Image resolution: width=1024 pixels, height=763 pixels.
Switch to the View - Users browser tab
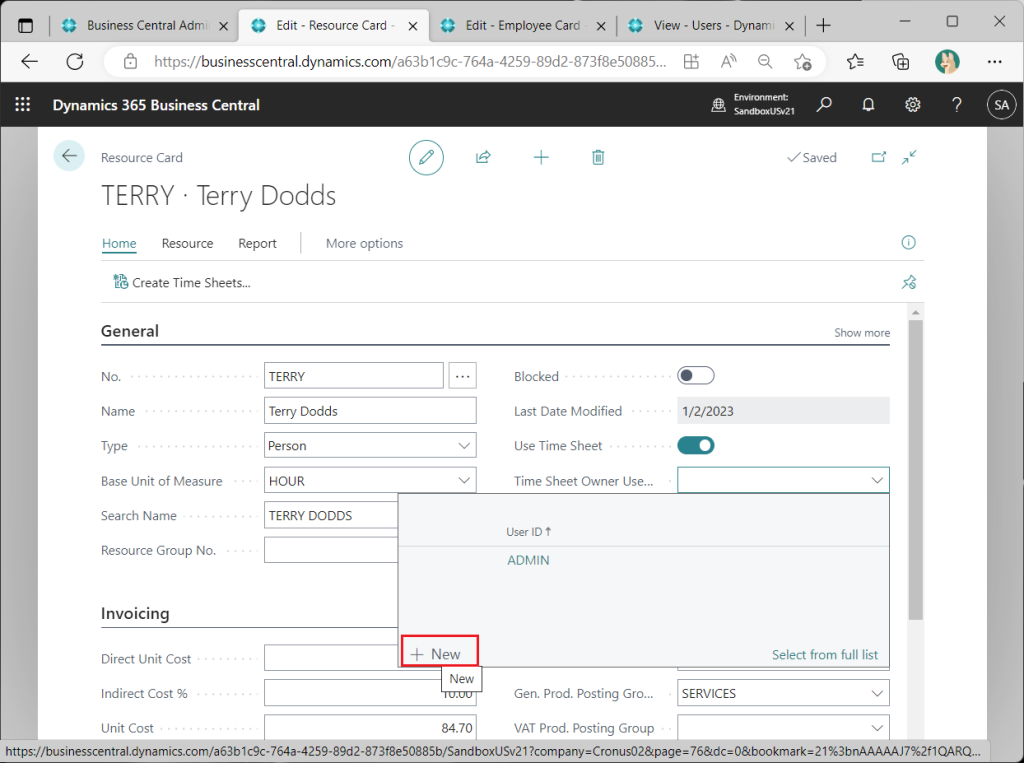(x=712, y=25)
